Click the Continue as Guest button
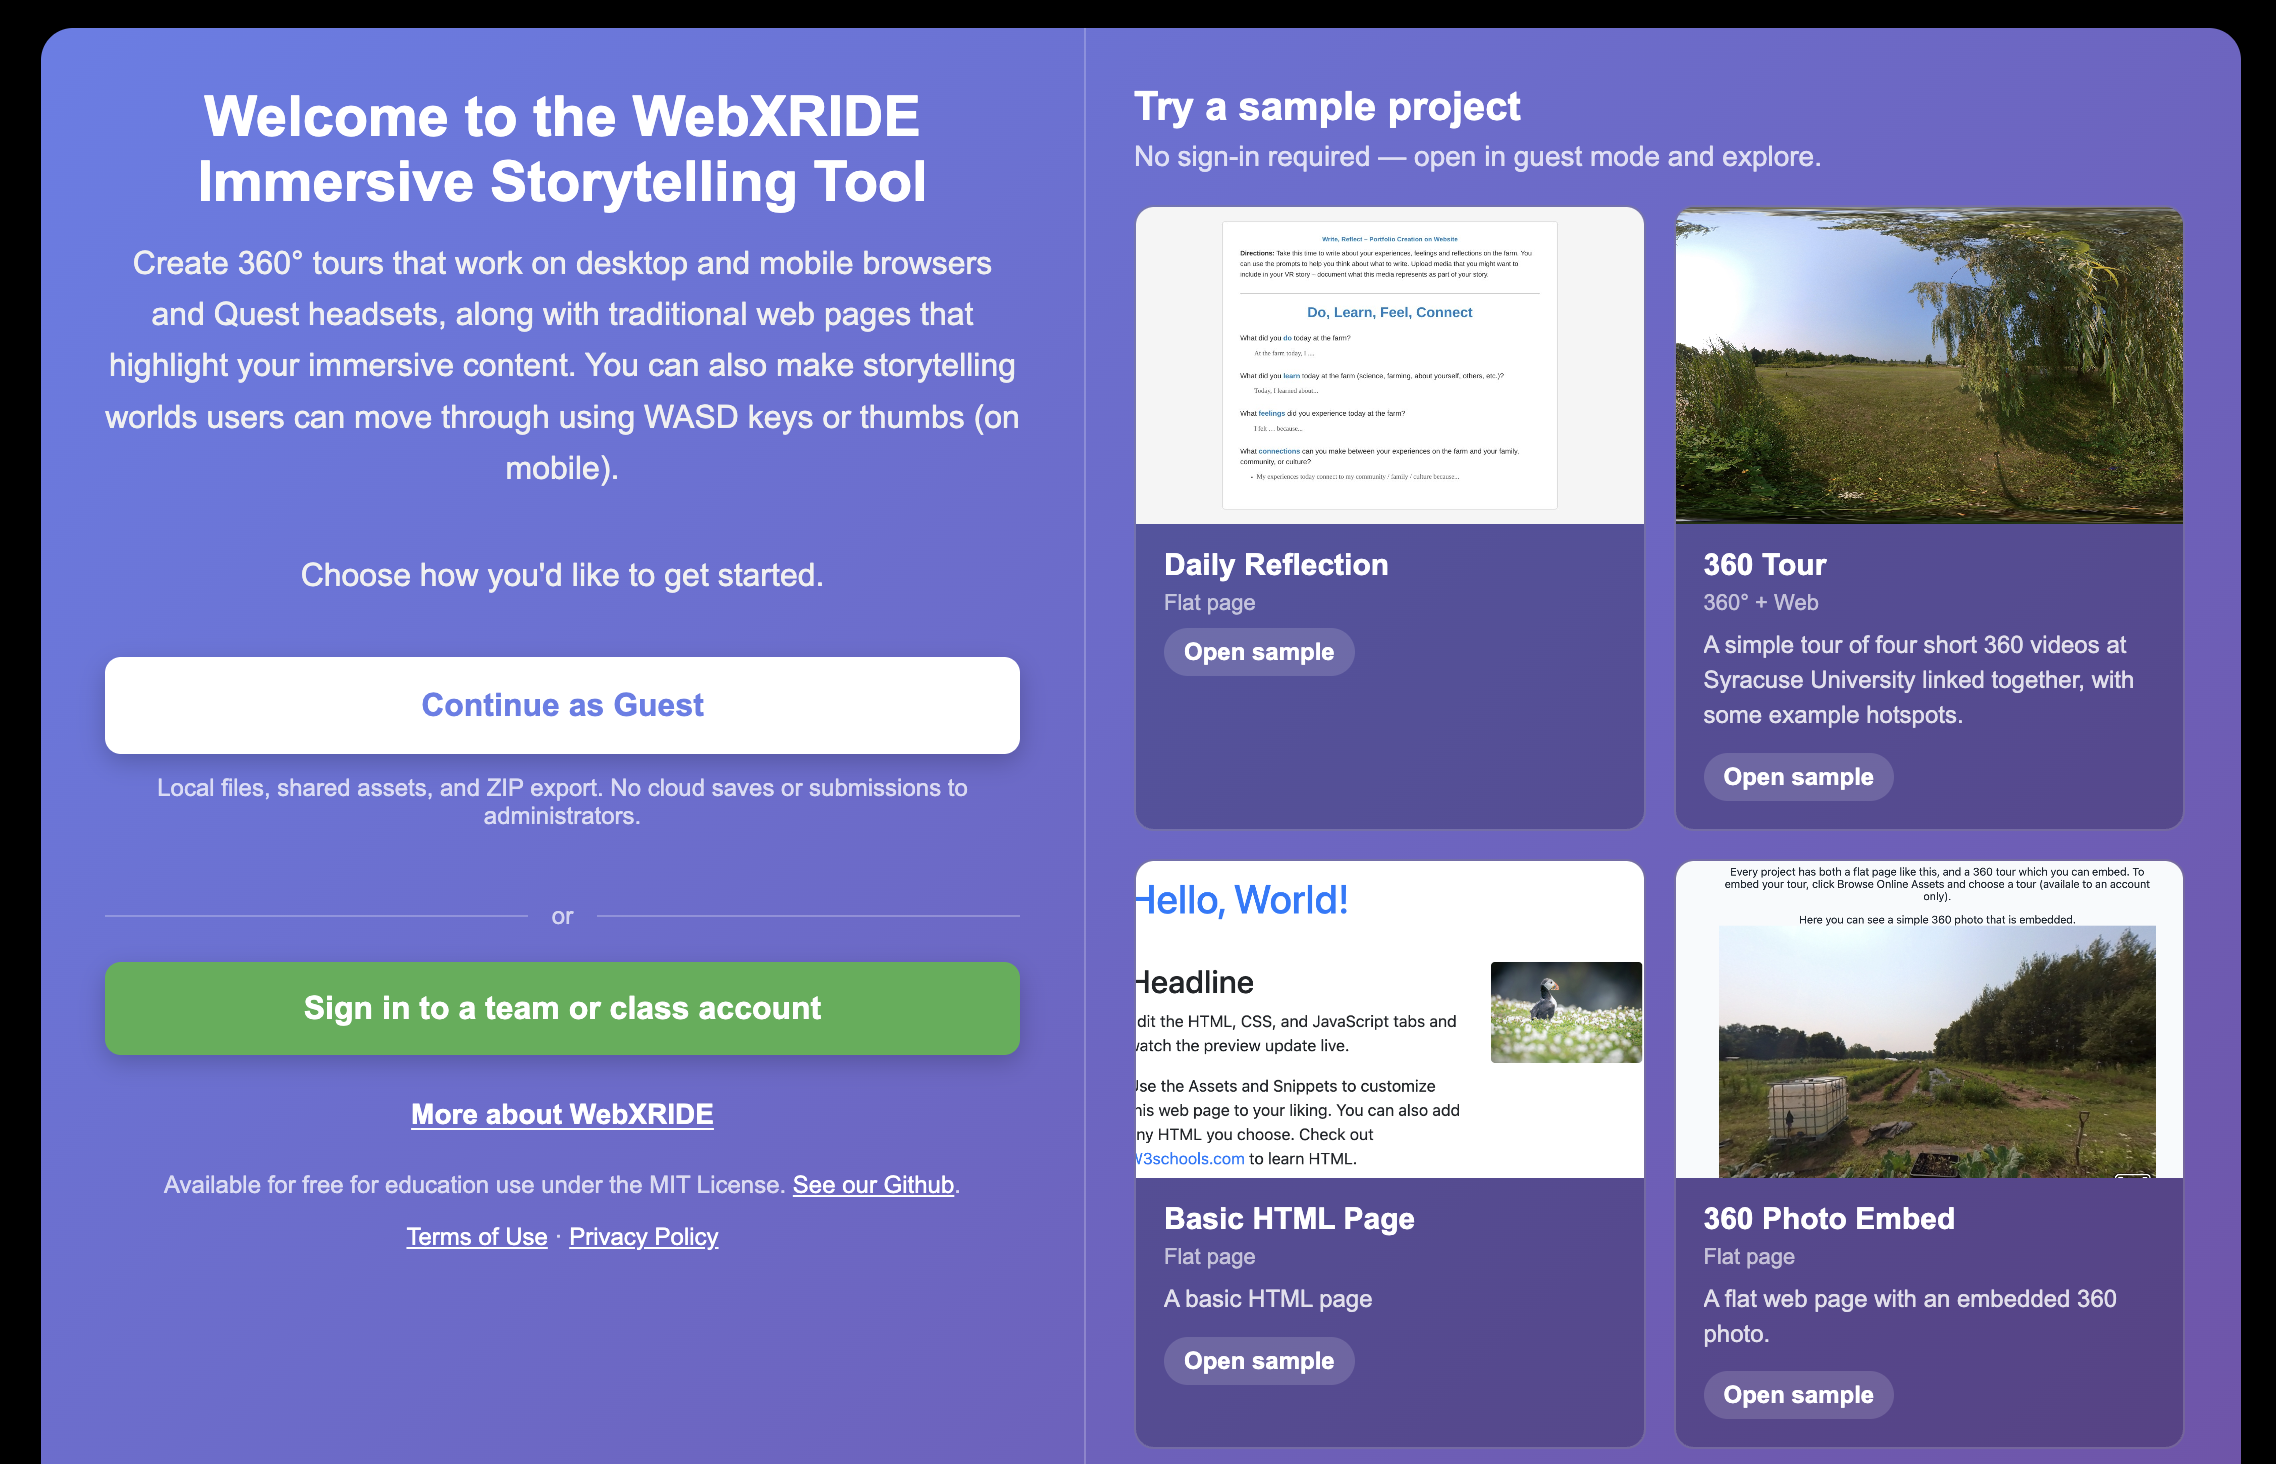 [562, 705]
